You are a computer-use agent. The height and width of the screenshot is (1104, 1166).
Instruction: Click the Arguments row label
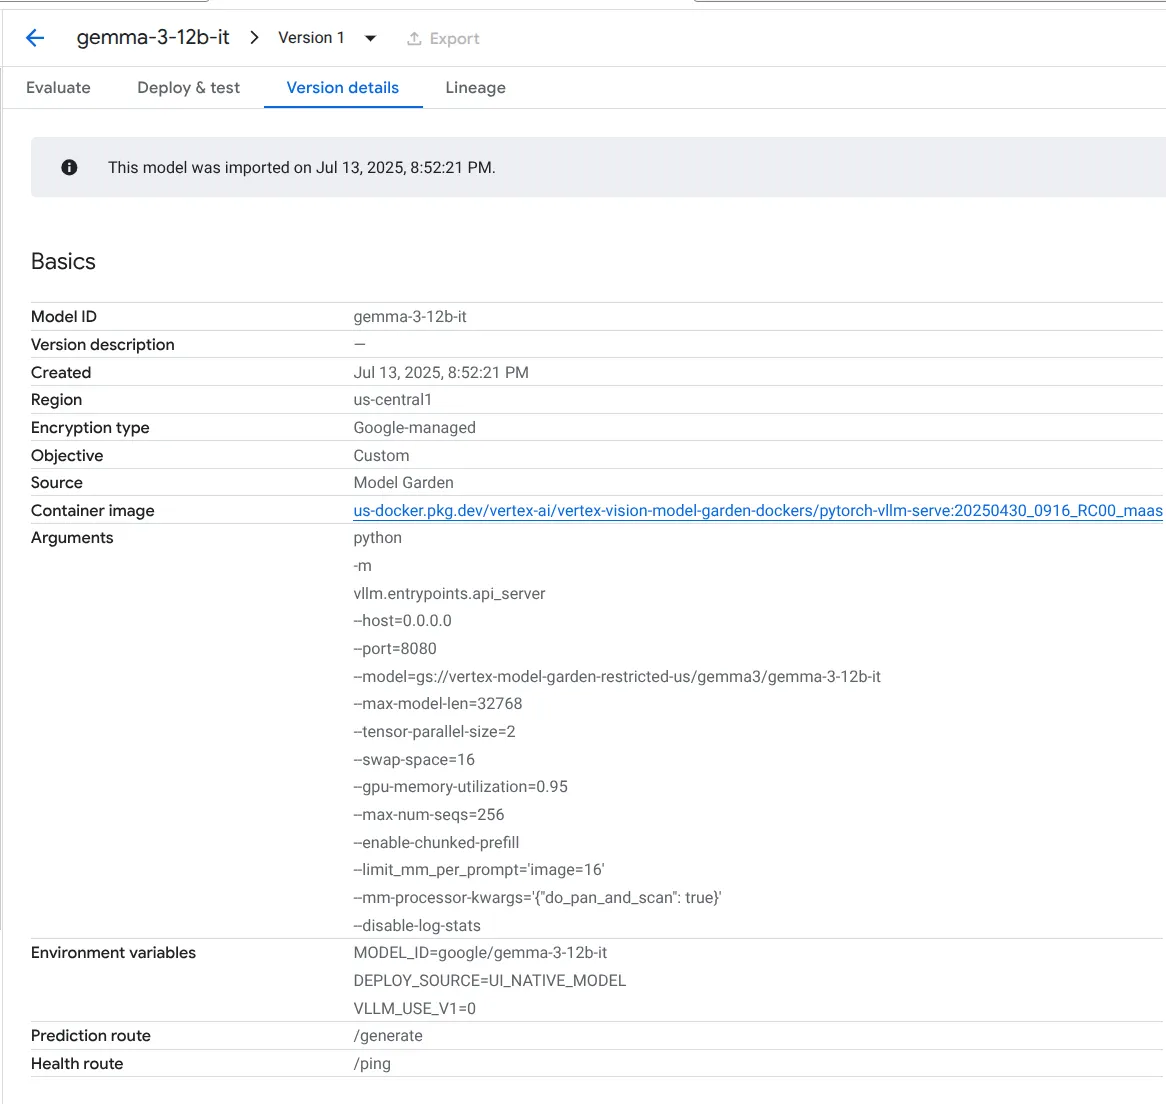pos(72,538)
